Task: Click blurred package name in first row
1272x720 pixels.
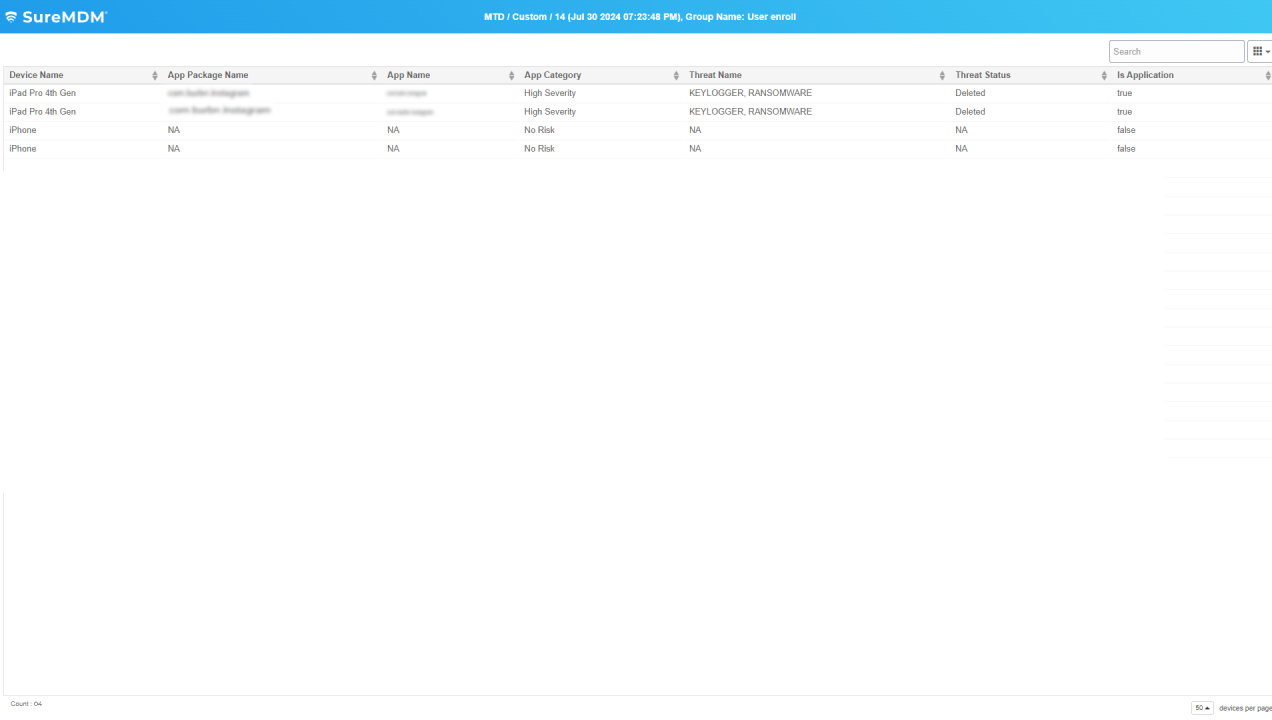Action: tap(209, 93)
